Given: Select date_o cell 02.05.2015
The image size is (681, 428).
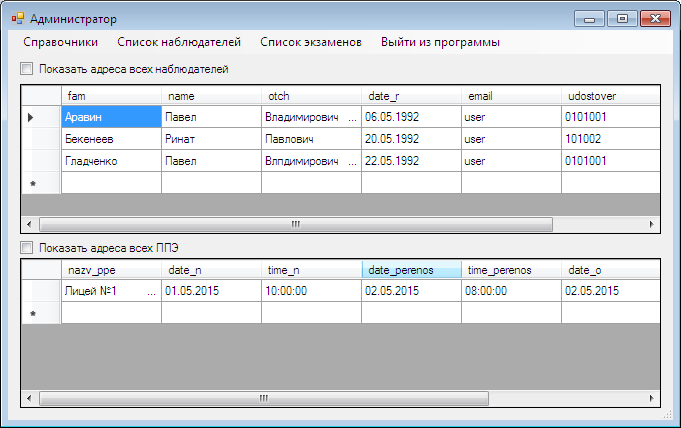Looking at the screenshot, I should pos(611,291).
